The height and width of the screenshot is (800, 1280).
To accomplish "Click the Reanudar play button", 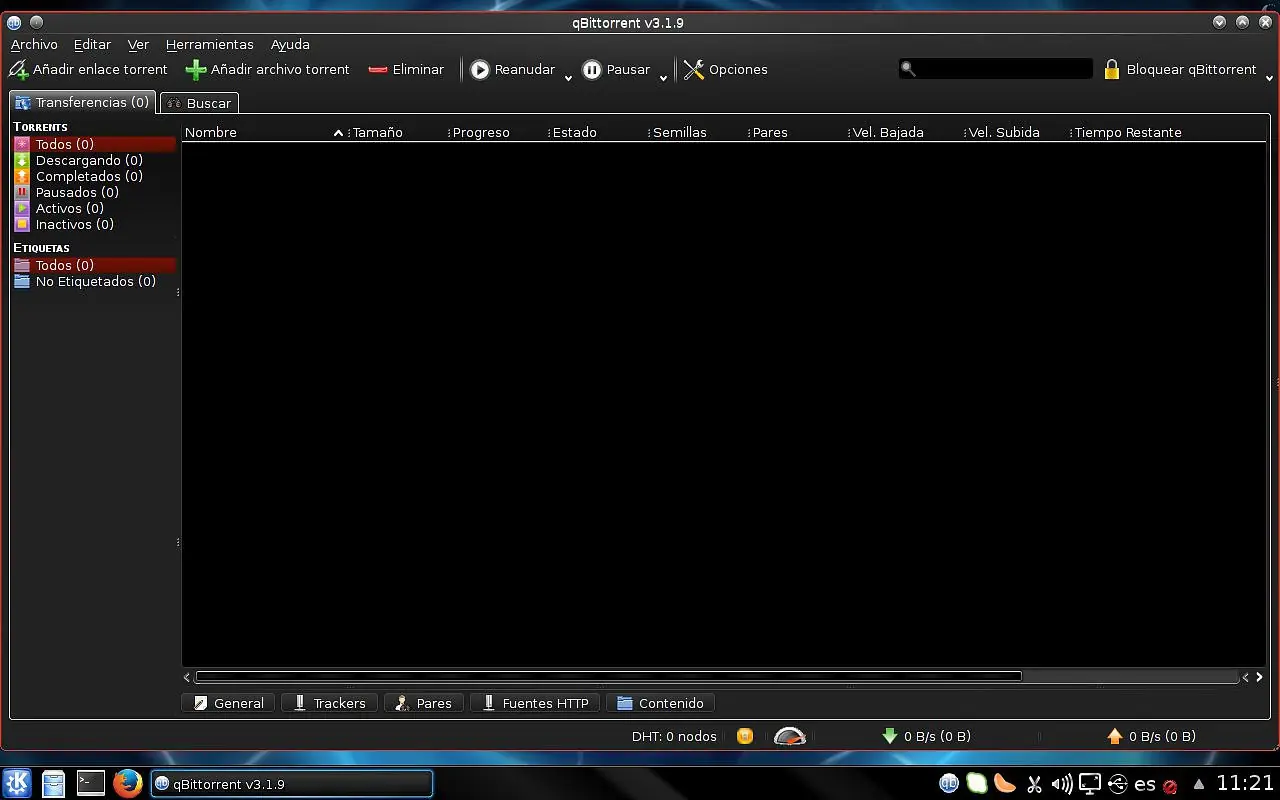I will 512,70.
